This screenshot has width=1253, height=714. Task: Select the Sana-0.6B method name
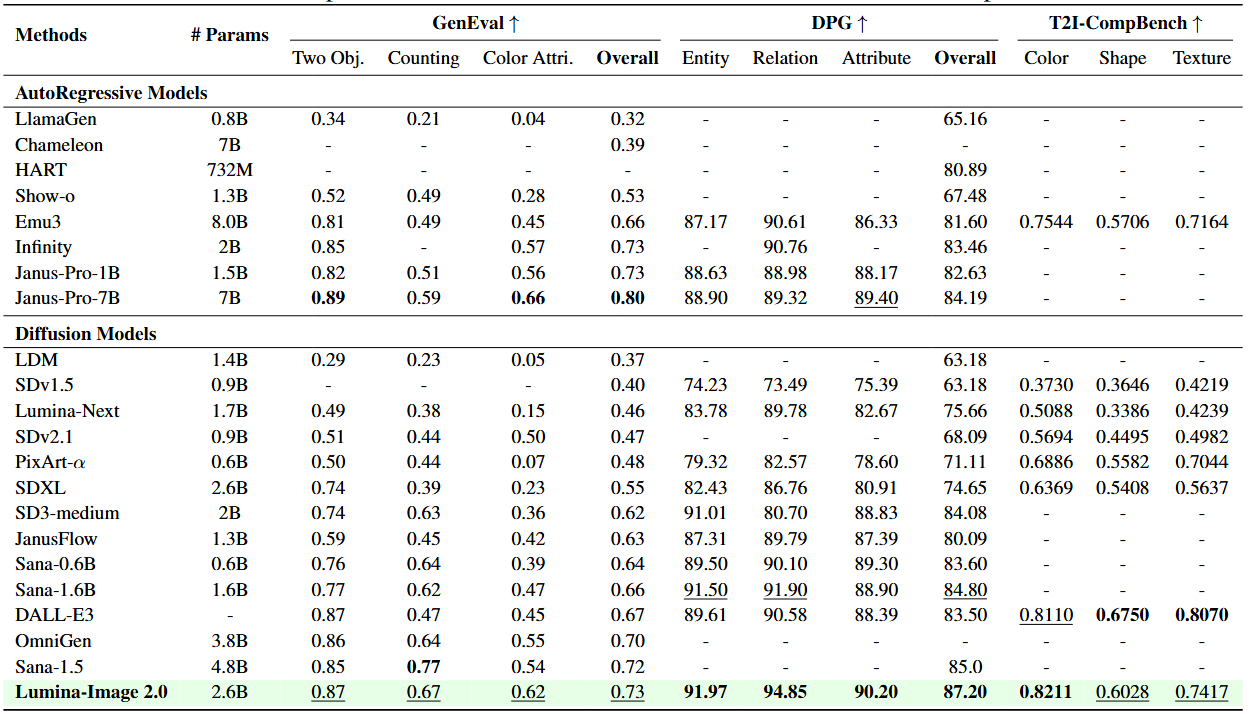click(55, 565)
